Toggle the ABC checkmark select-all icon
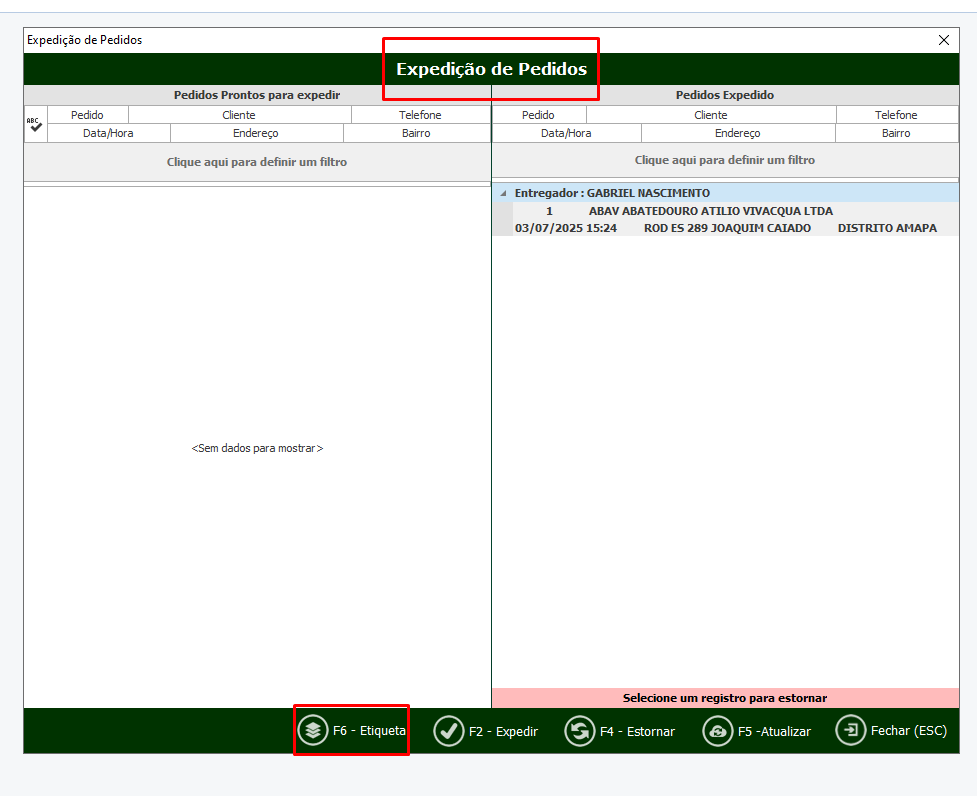977x796 pixels. [x=35, y=124]
